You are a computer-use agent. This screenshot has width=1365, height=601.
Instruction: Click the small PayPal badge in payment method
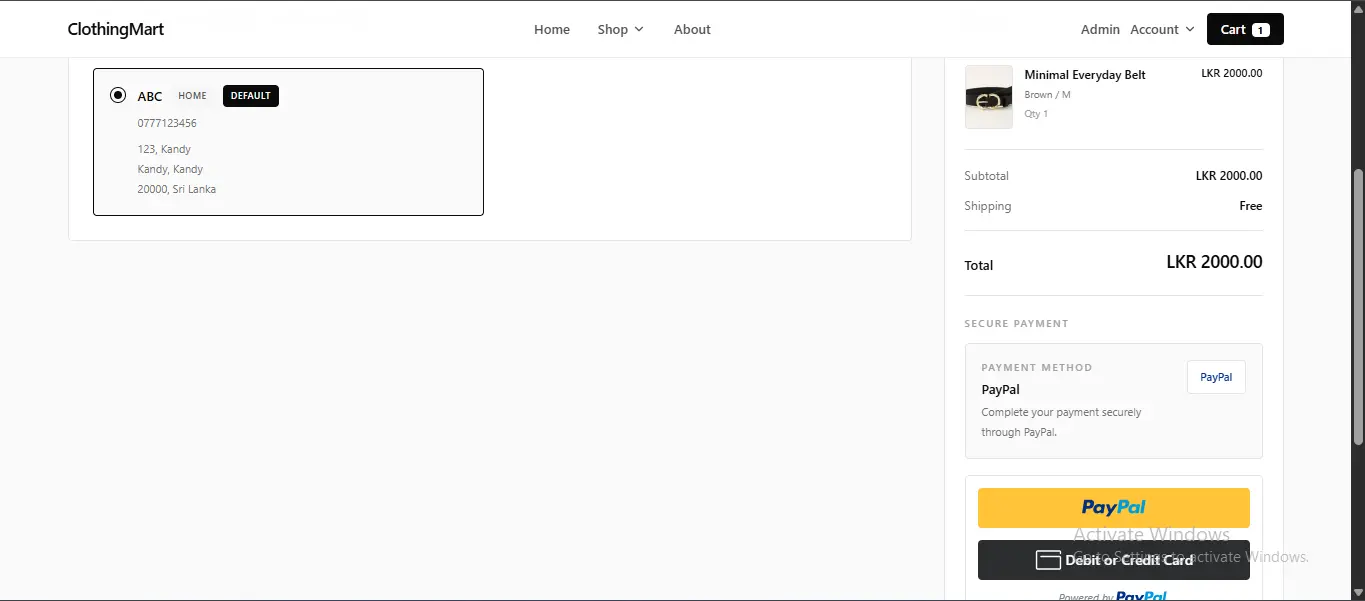pyautogui.click(x=1216, y=377)
